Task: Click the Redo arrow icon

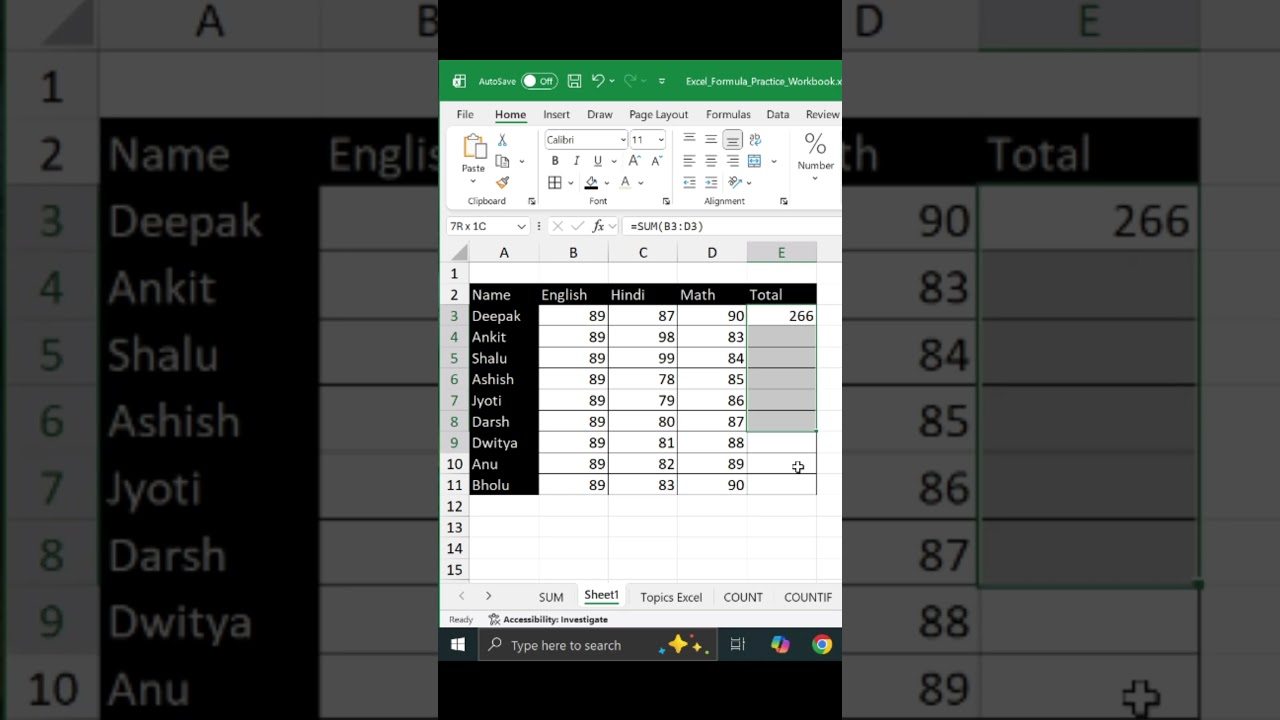Action: pyautogui.click(x=630, y=81)
